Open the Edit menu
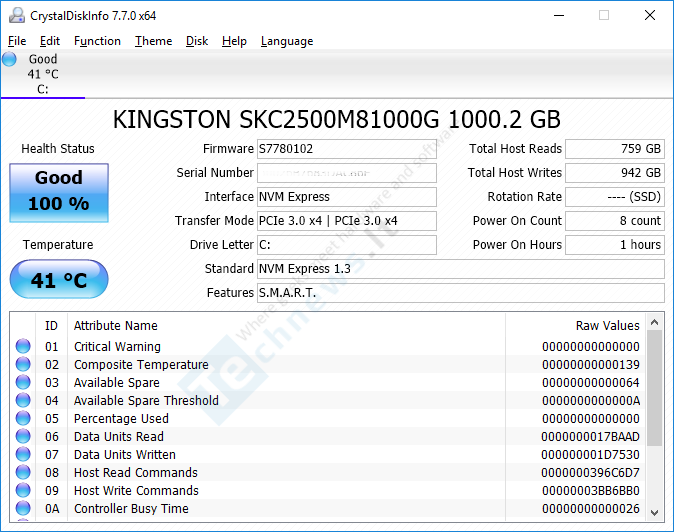Viewport: 674px width, 532px height. [50, 41]
